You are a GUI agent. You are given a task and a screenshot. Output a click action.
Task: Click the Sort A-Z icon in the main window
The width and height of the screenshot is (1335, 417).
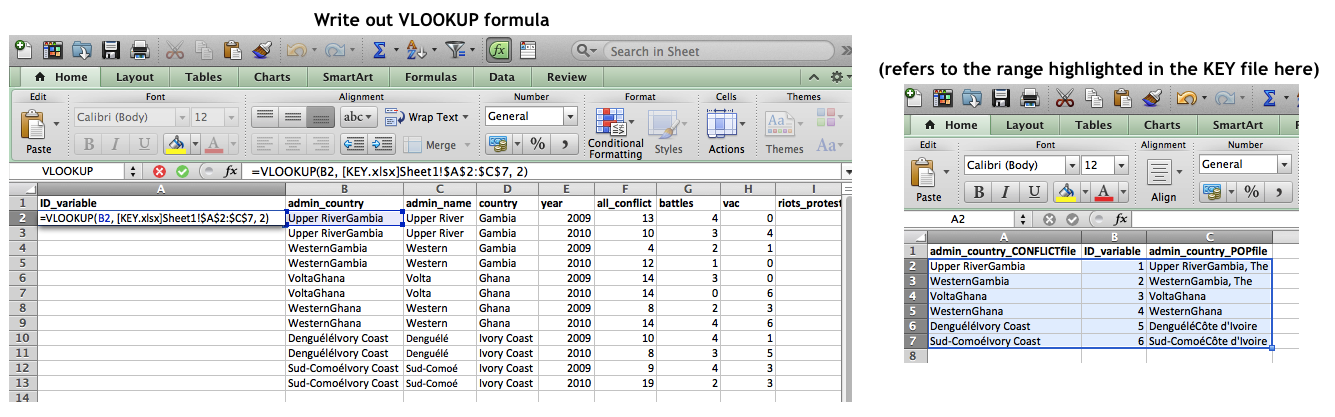coord(415,50)
